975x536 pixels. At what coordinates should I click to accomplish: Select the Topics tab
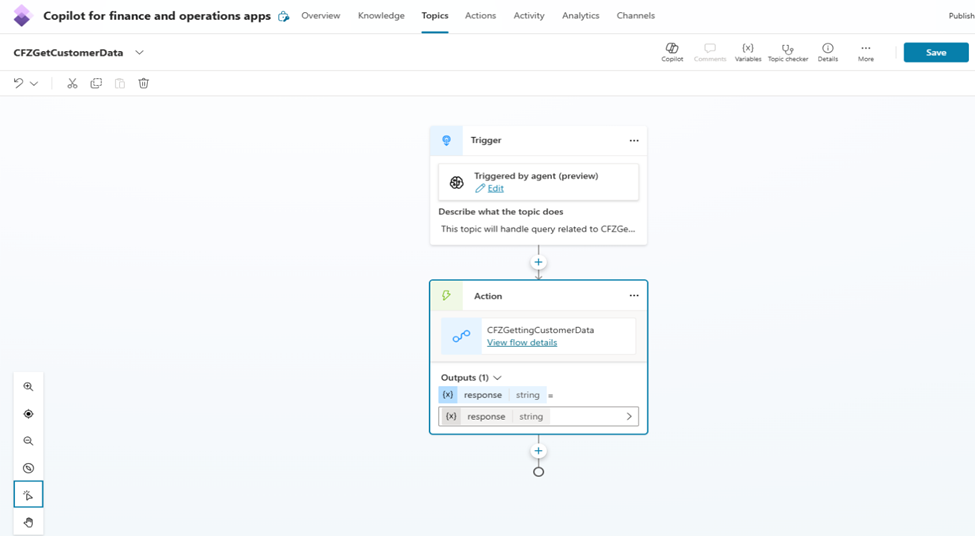click(435, 16)
